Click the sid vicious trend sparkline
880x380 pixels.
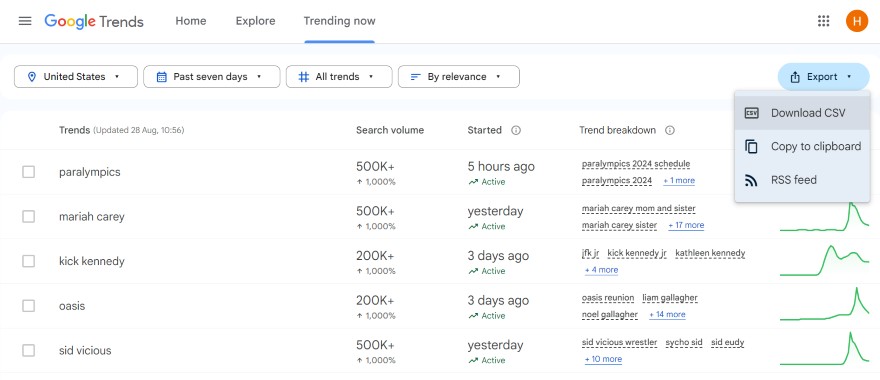click(824, 349)
